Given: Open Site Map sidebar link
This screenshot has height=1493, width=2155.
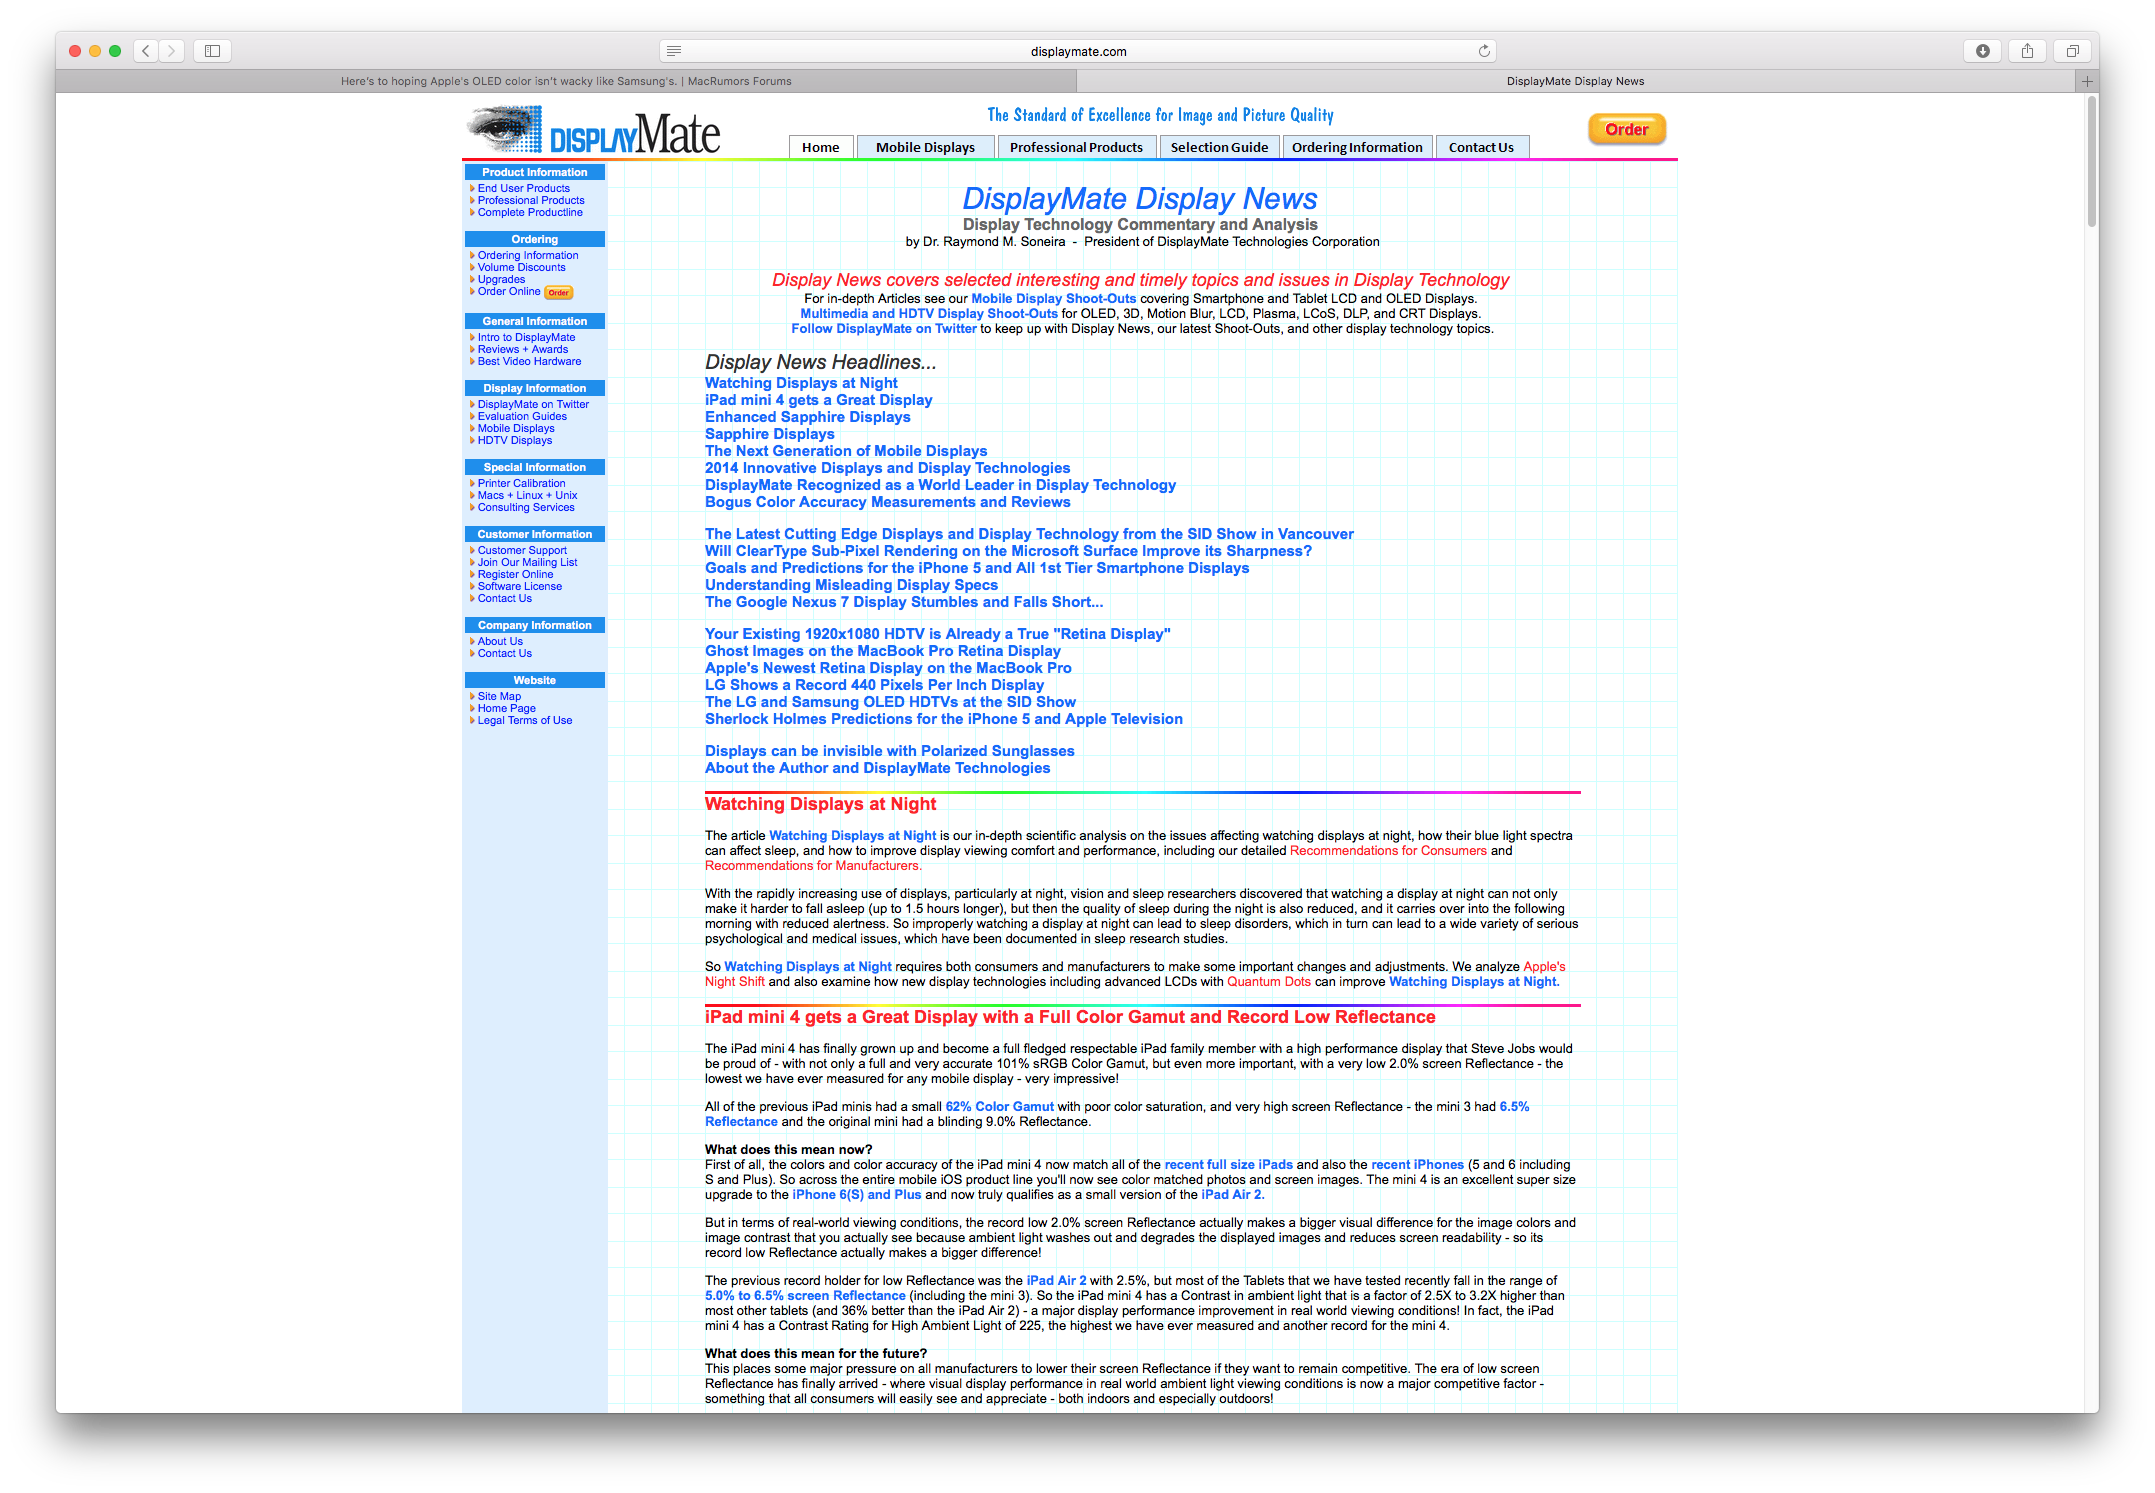Looking at the screenshot, I should tap(499, 696).
